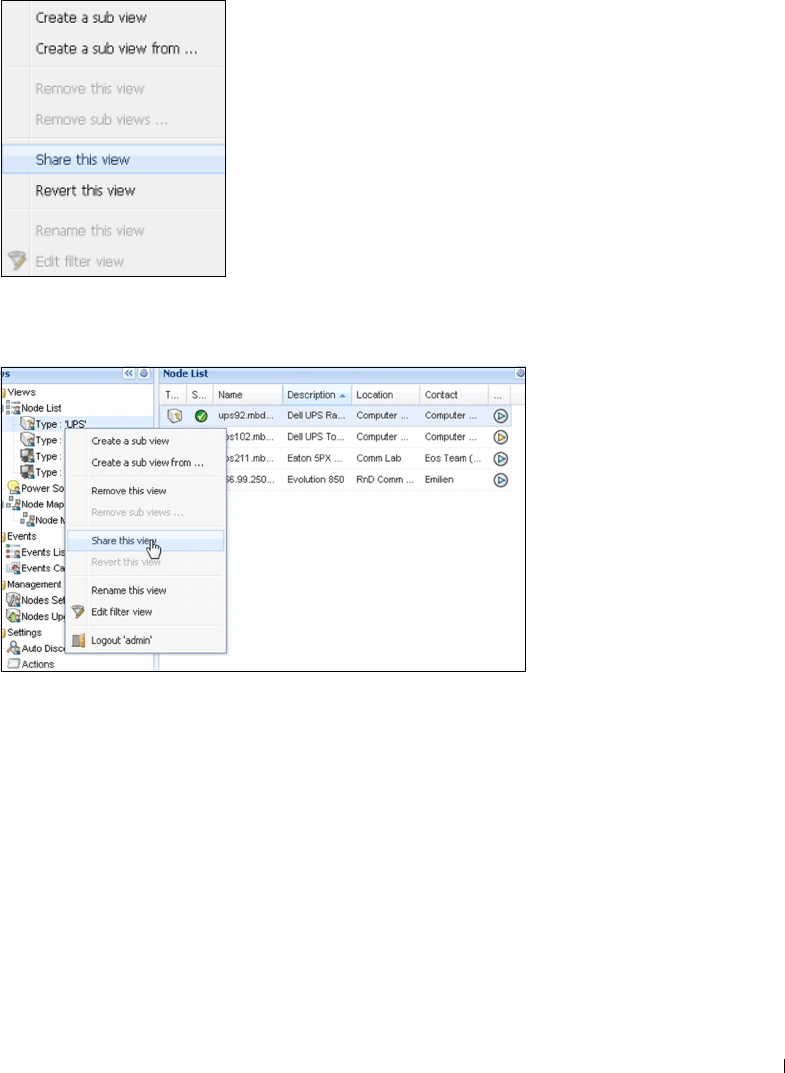
Task: Click the play icon in ups92 row
Action: point(500,415)
